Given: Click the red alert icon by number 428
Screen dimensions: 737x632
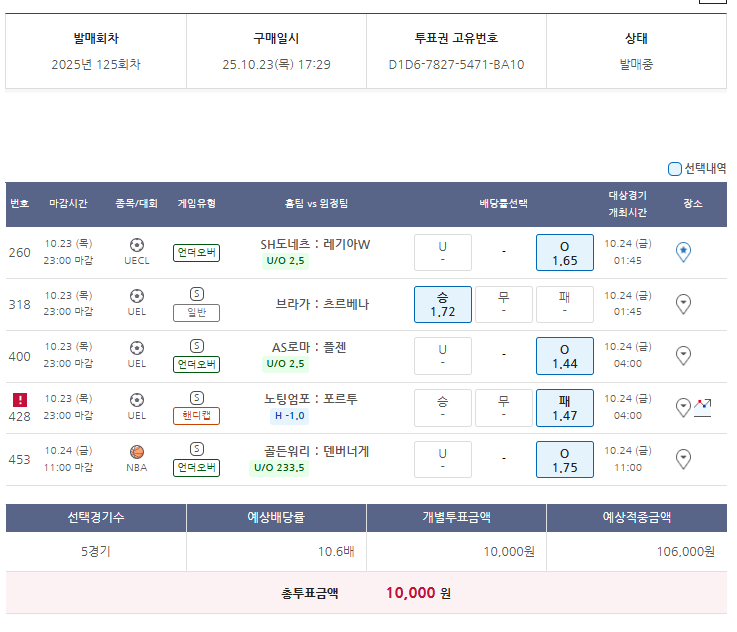Looking at the screenshot, I should click(x=20, y=399).
